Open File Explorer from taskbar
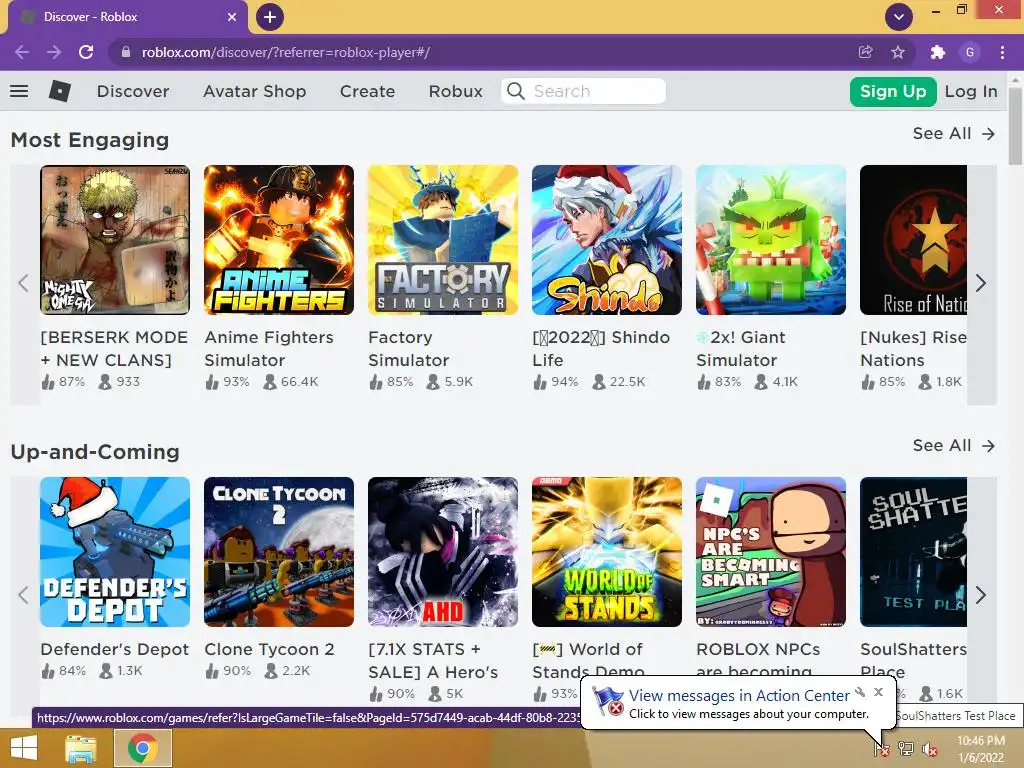 tap(81, 748)
